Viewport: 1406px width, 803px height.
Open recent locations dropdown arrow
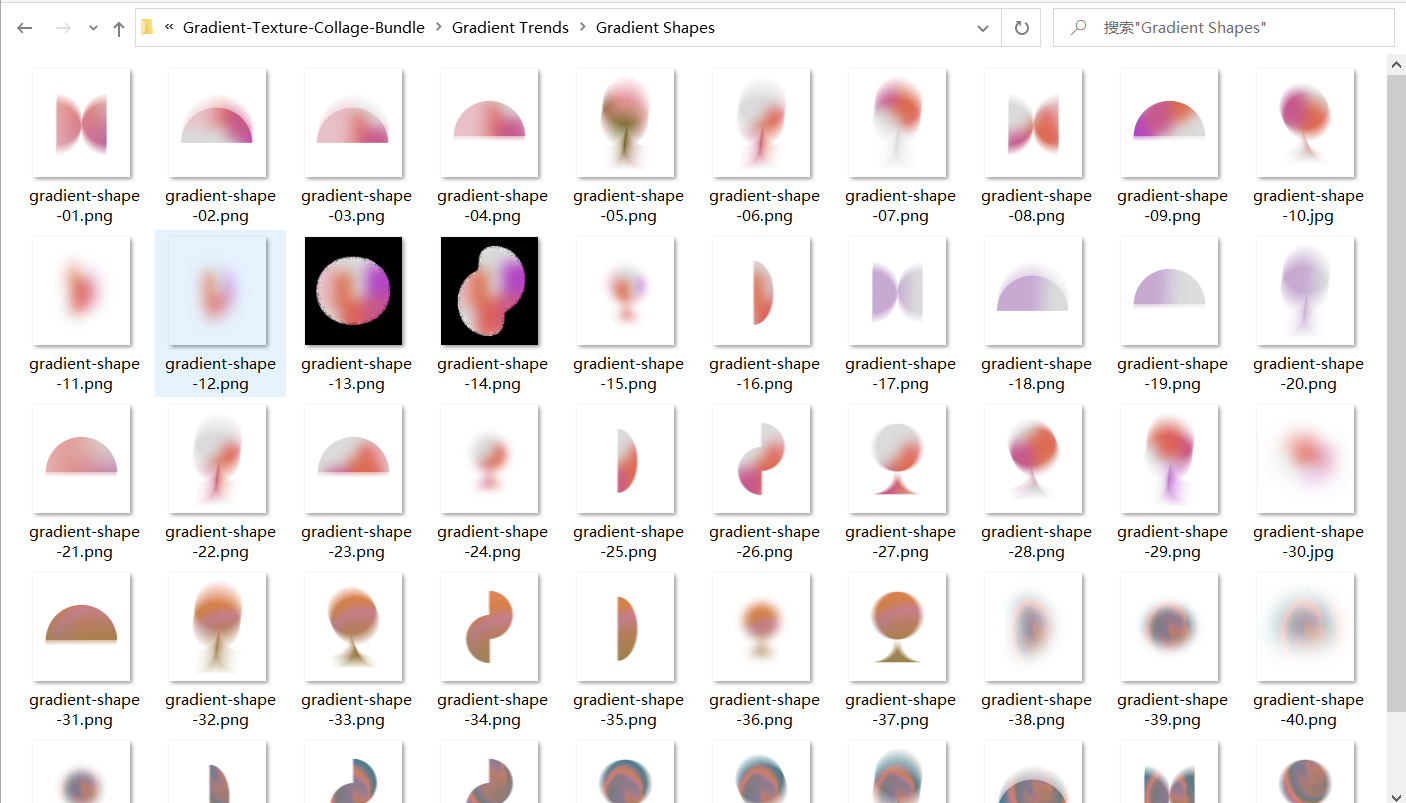(93, 29)
